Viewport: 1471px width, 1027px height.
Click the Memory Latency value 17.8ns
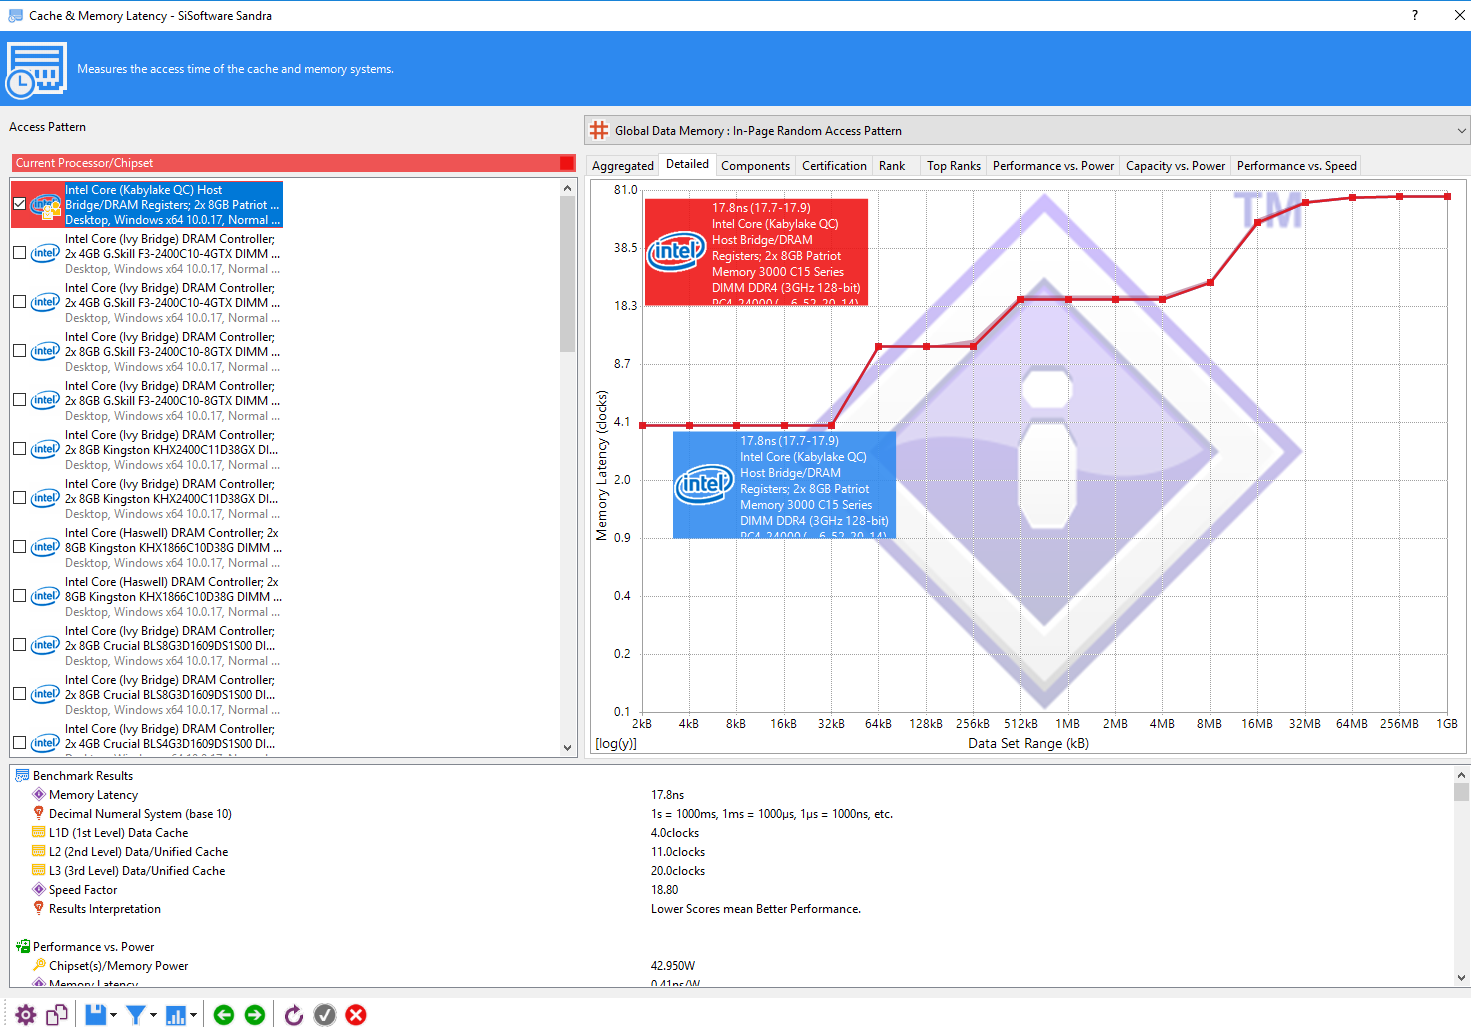pyautogui.click(x=668, y=795)
